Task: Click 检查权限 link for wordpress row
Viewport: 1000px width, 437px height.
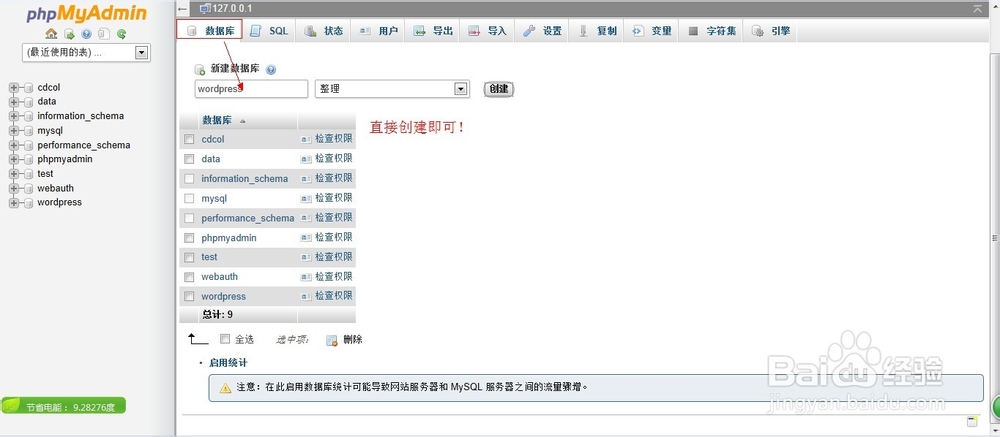Action: point(334,296)
